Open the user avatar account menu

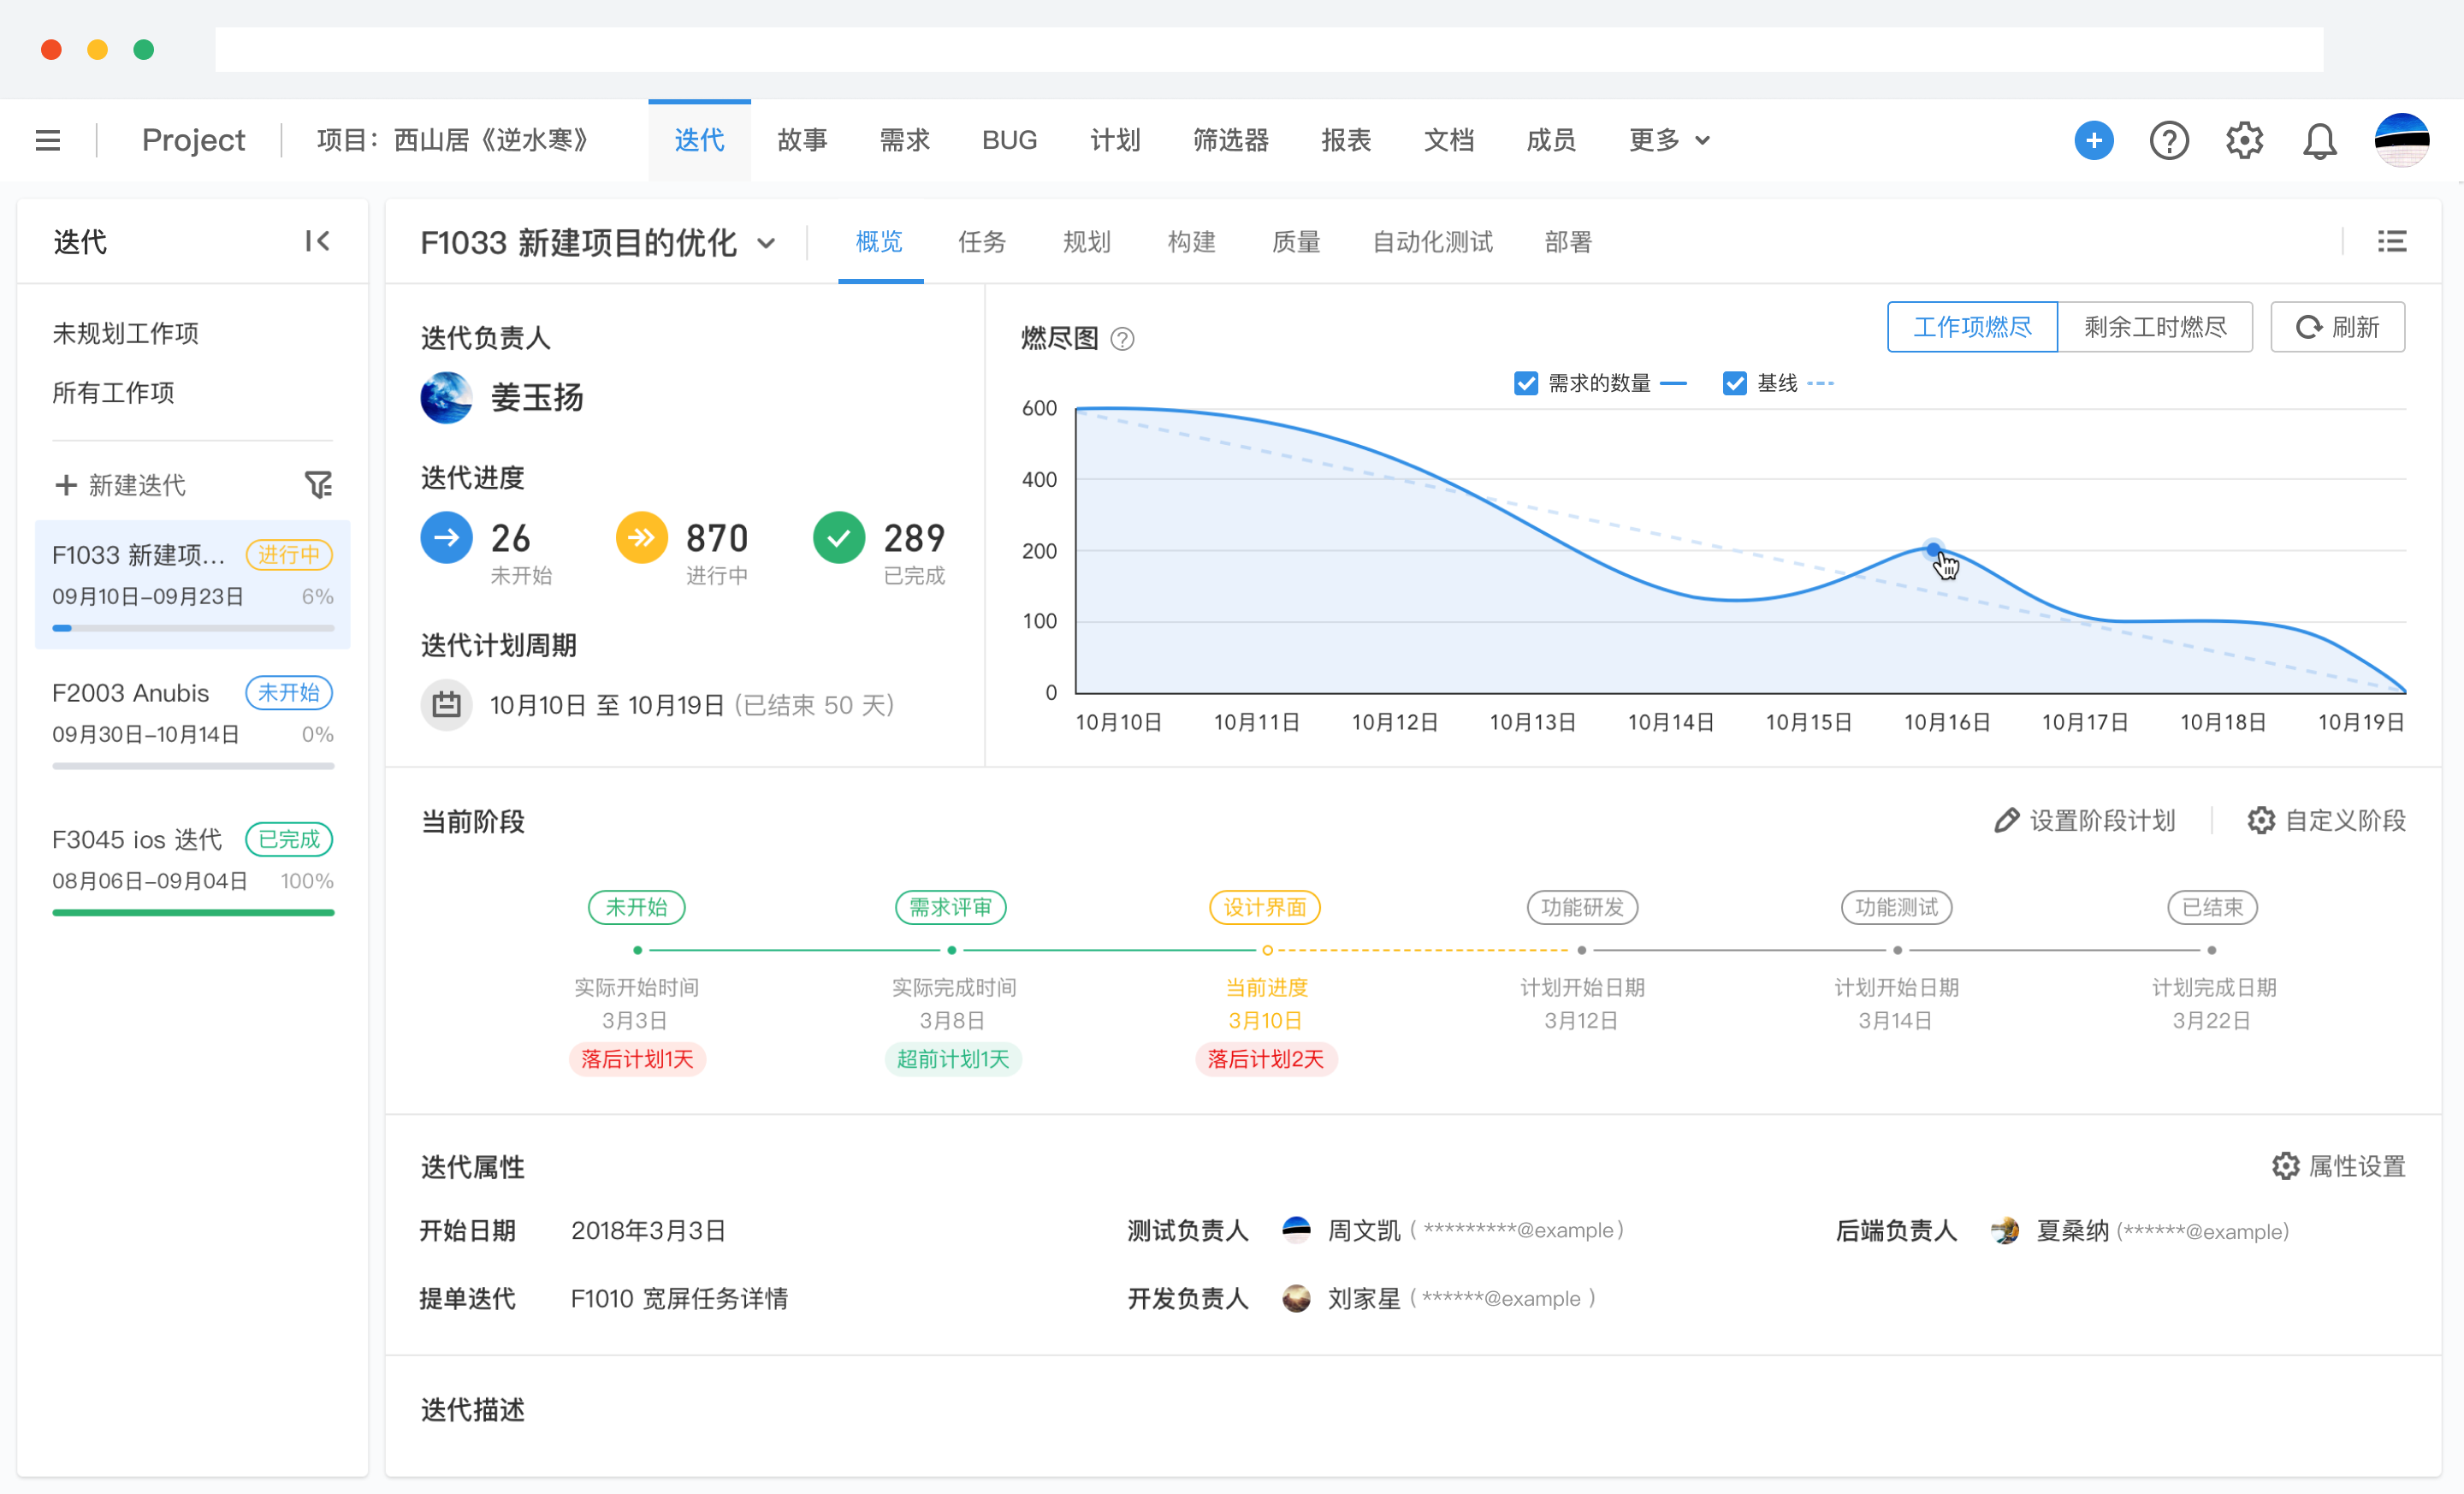(x=2402, y=140)
